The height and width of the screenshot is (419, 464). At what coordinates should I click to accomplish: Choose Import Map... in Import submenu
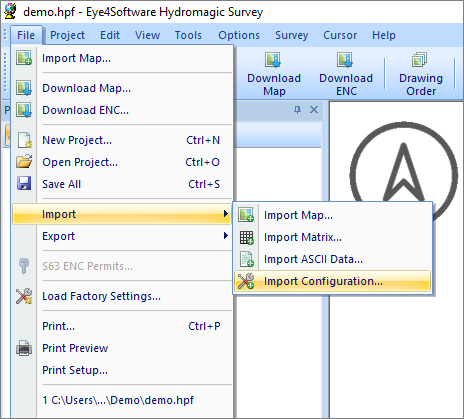click(x=332, y=215)
